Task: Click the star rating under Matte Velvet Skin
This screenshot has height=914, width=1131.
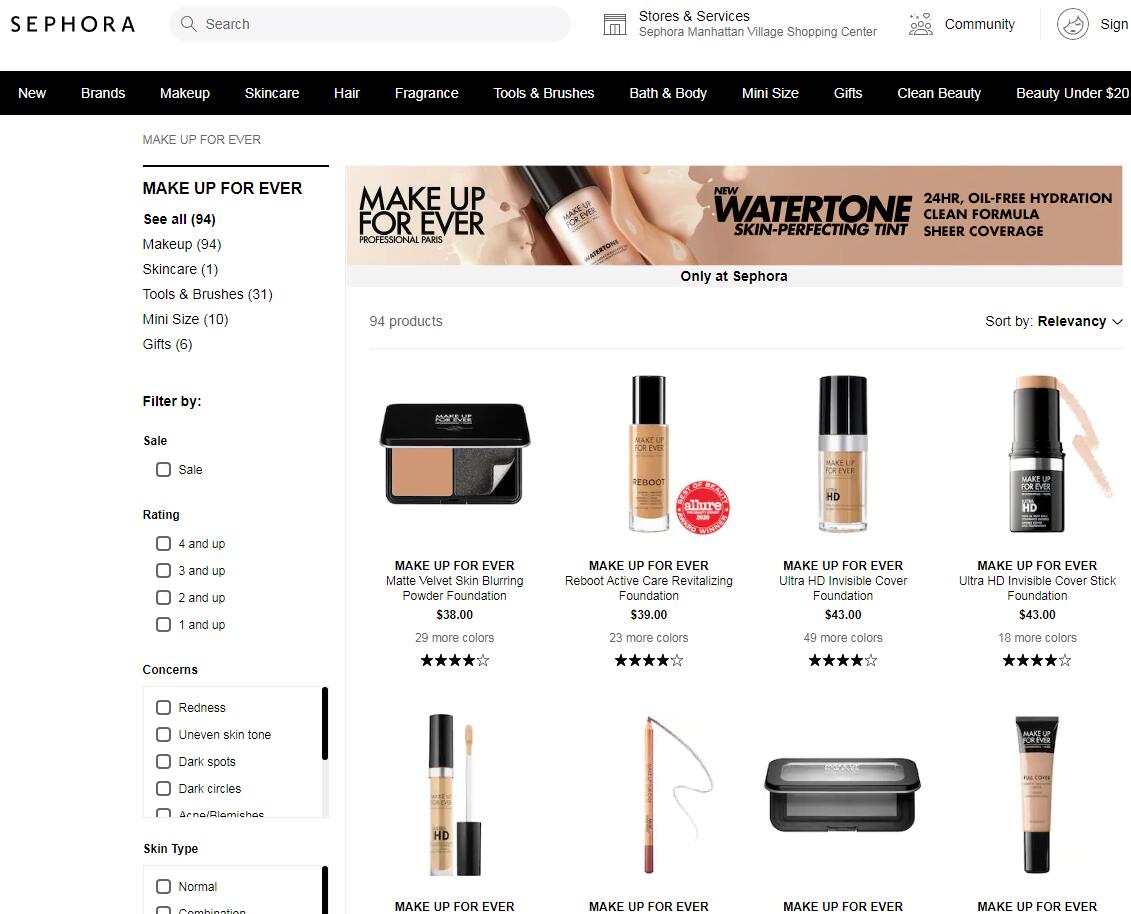Action: (x=454, y=660)
